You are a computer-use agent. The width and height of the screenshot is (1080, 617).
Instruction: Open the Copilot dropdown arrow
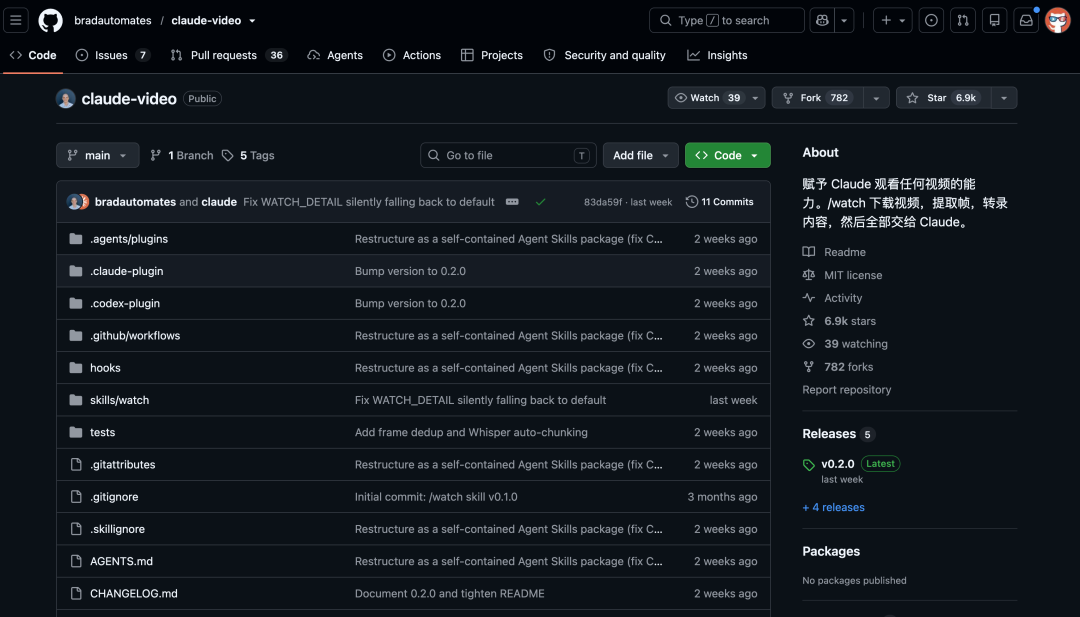pos(844,21)
